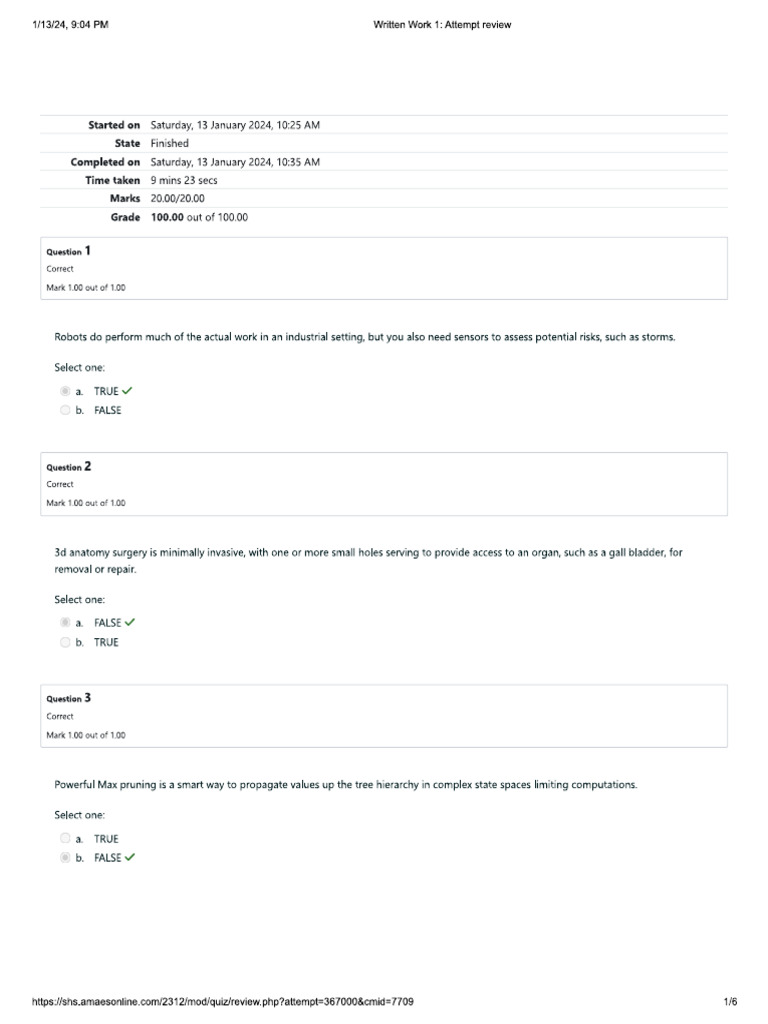Choose TRUE radio for 3d anatomy surgery question
The image size is (768, 1024).
(x=65, y=642)
